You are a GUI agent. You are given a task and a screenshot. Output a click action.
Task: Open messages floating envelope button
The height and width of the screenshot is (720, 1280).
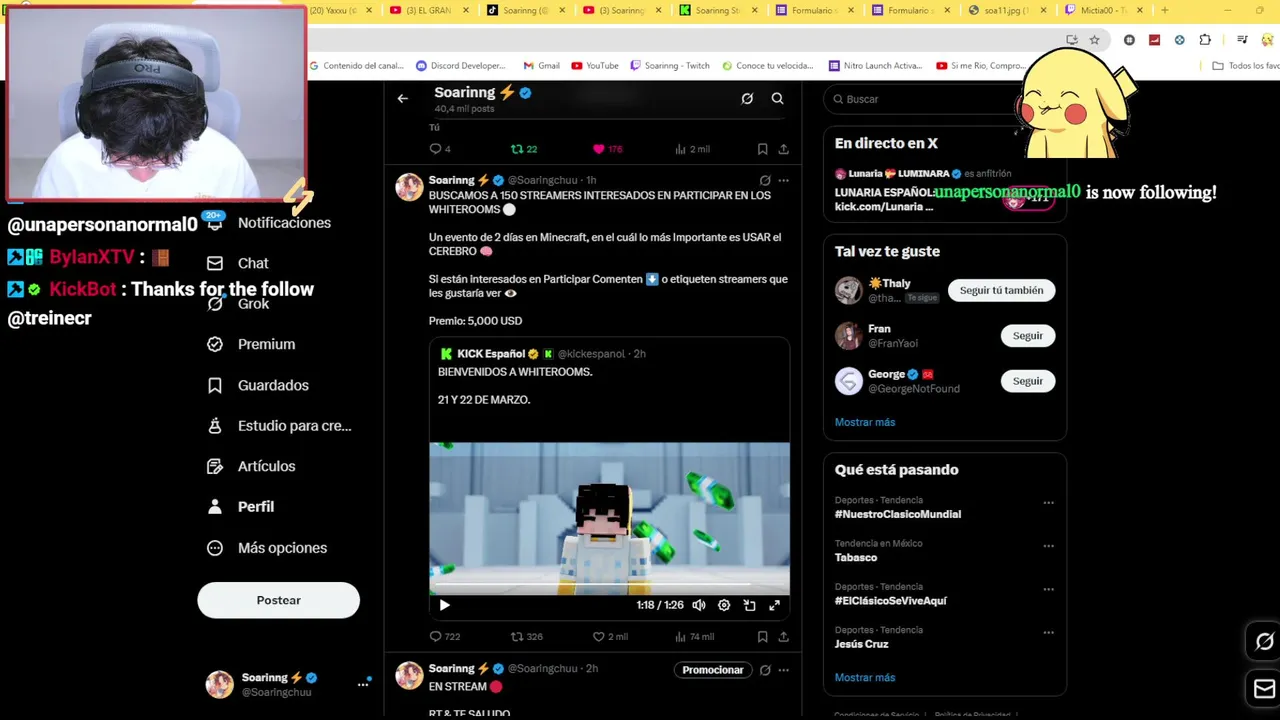click(x=1264, y=689)
